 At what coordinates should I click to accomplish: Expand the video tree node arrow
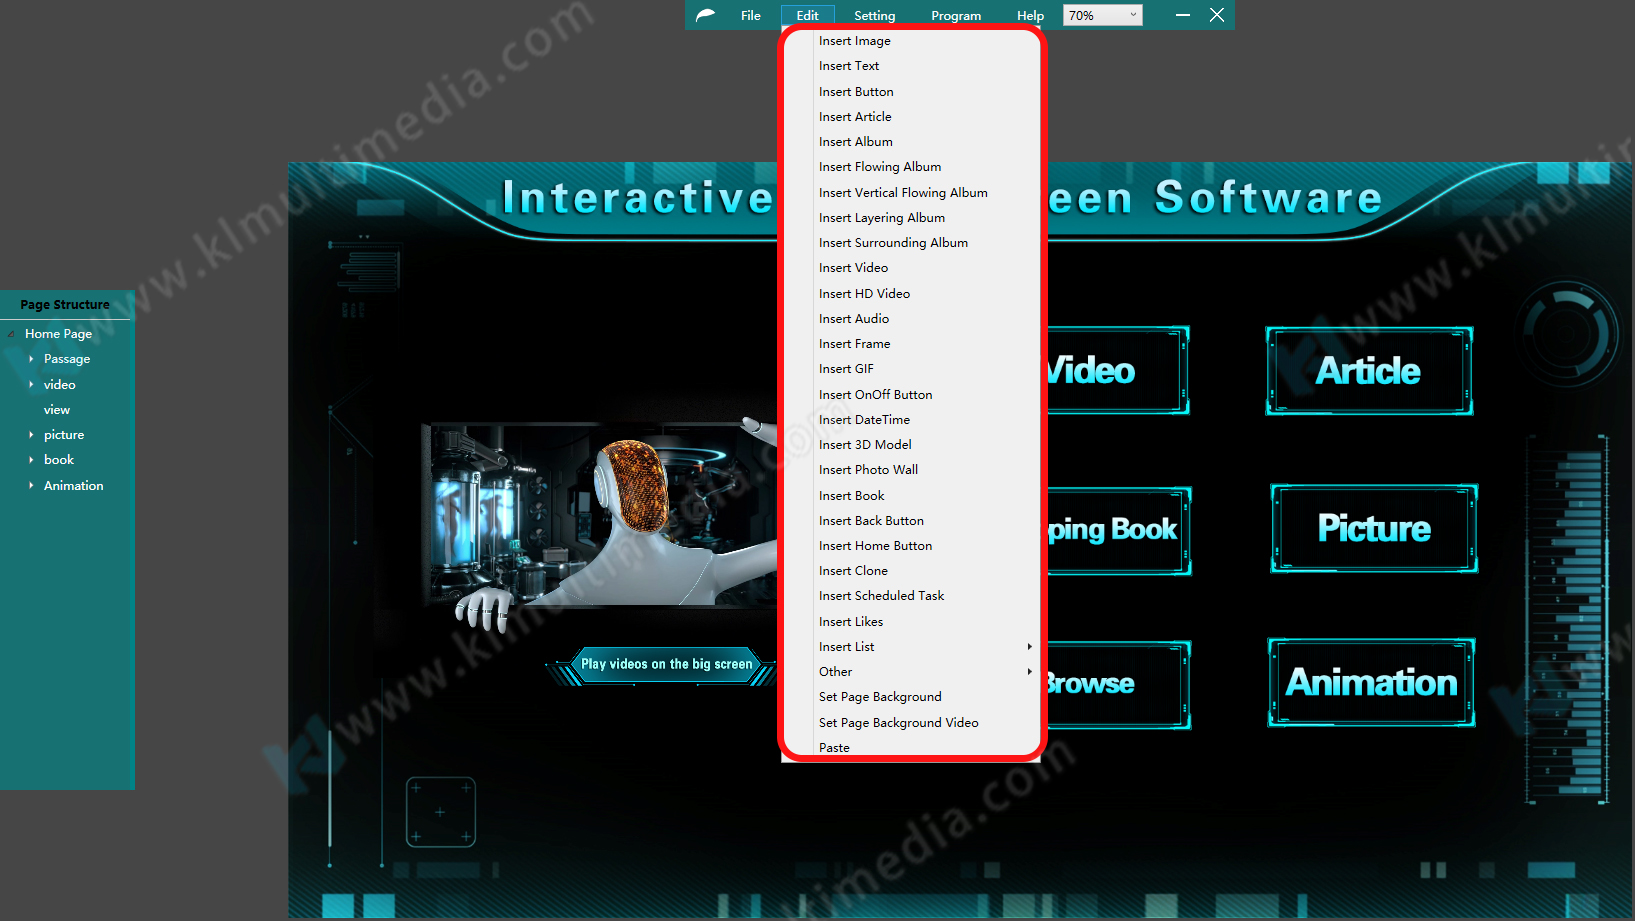pos(31,385)
